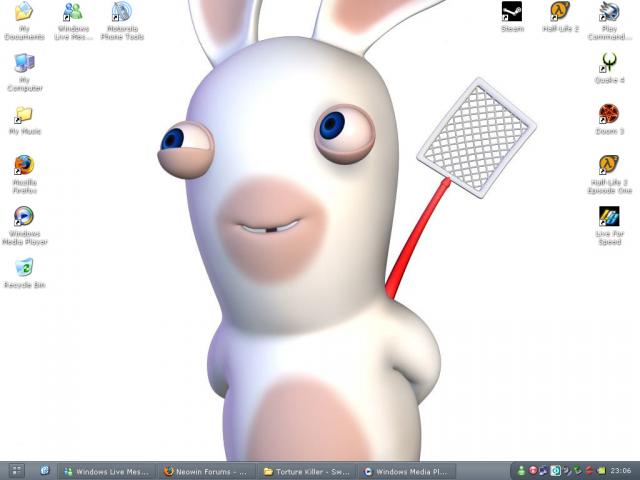Click the teal square tray icon
The height and width of the screenshot is (480, 640).
tap(556, 471)
